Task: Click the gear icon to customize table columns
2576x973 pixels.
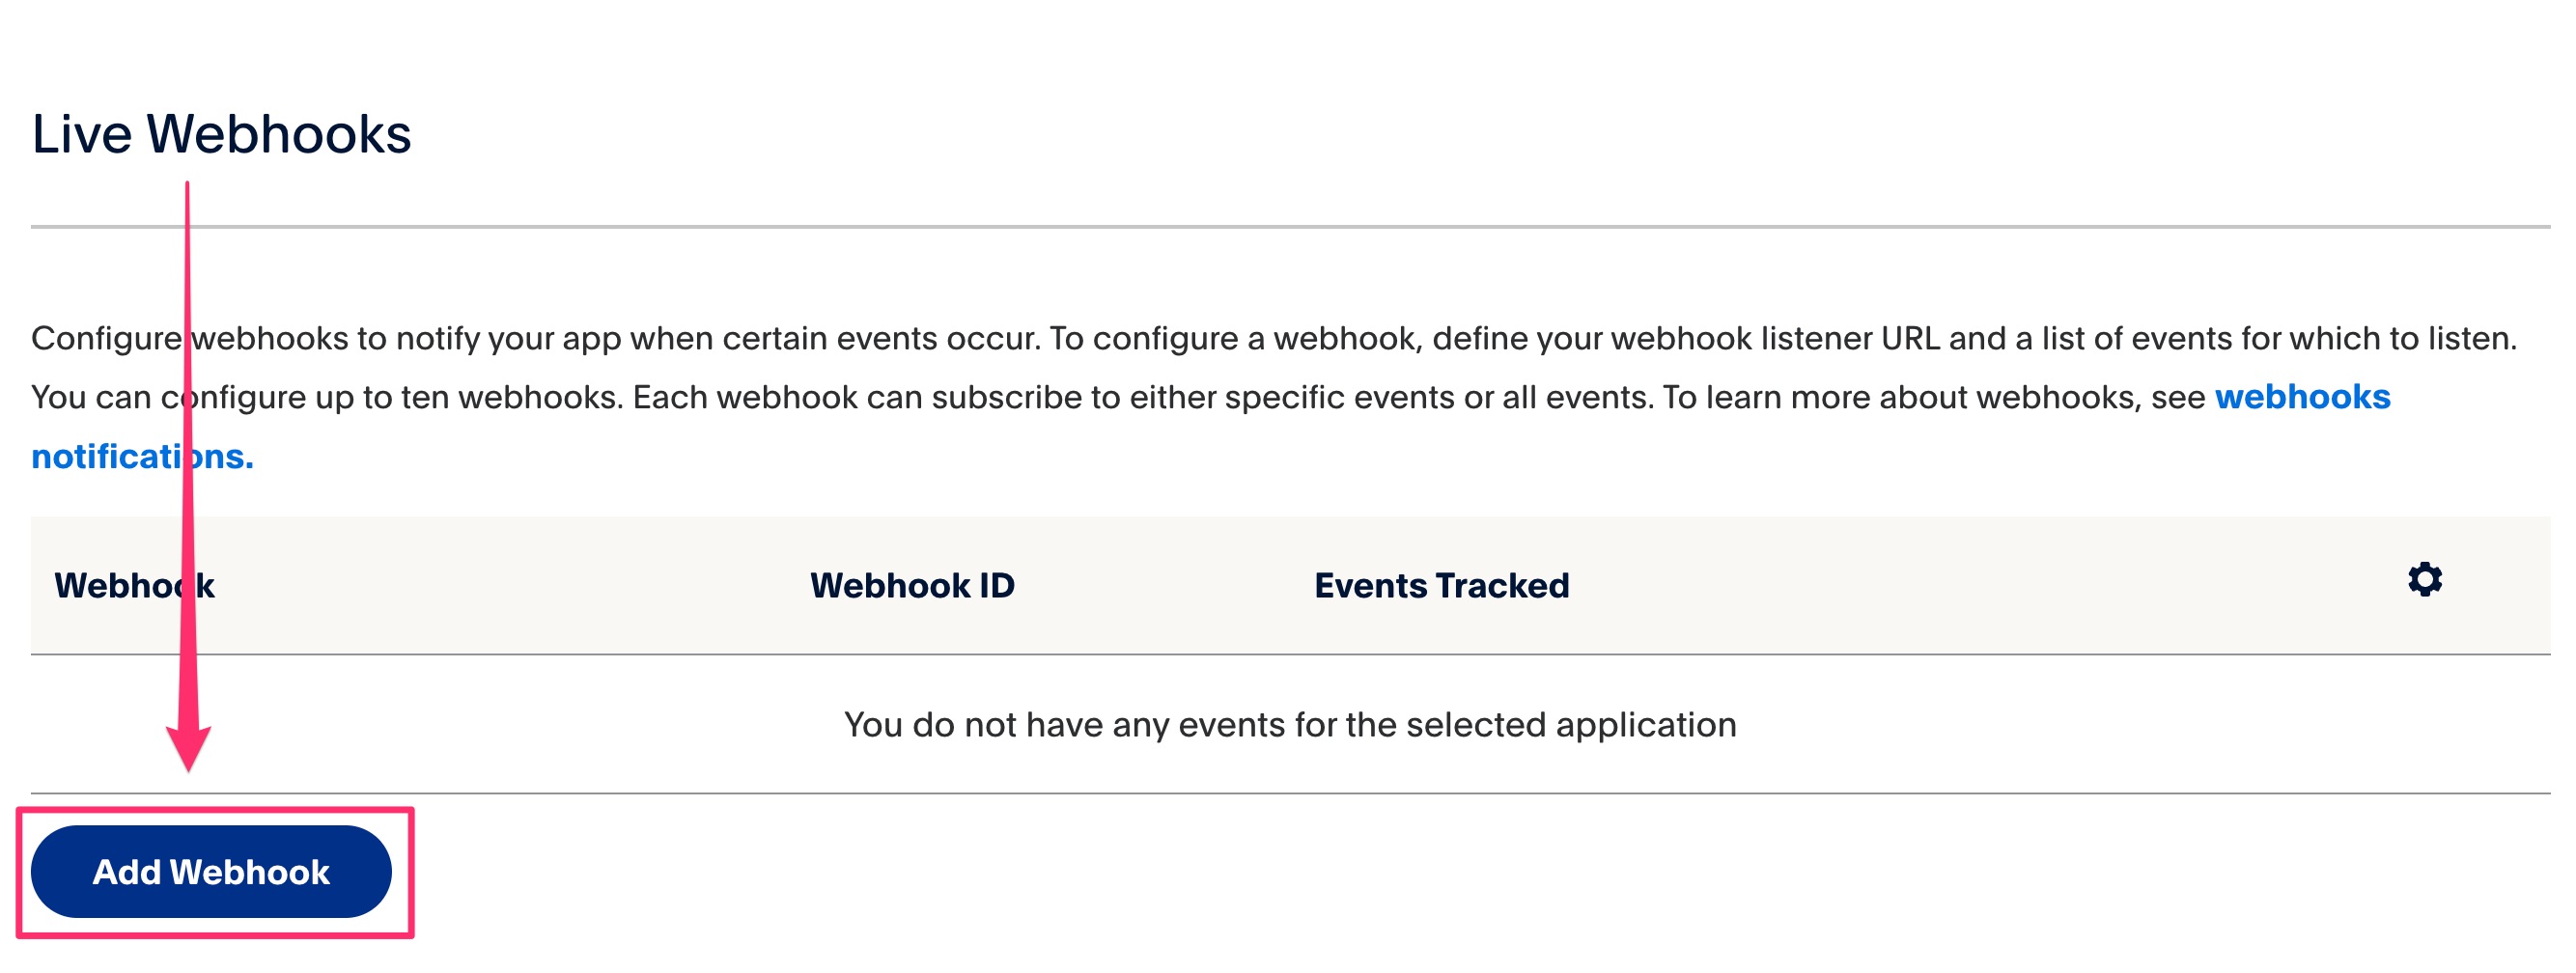Action: point(2425,578)
